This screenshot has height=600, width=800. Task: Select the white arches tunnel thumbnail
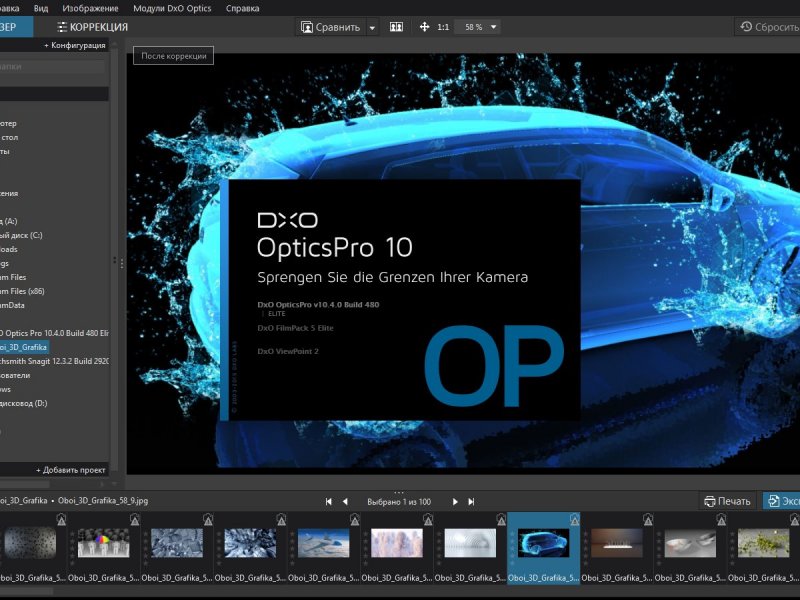pos(470,543)
